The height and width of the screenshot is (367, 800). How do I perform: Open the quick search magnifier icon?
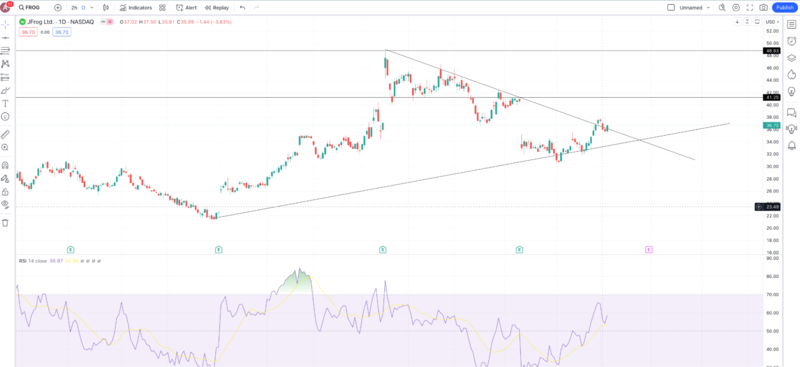click(722, 8)
